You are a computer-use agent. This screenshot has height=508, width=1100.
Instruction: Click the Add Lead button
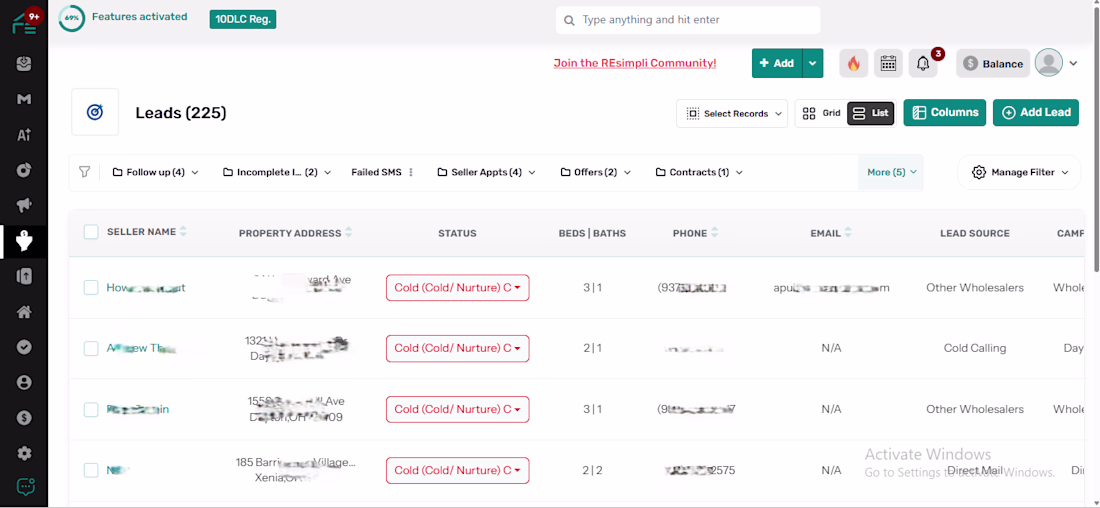(x=1035, y=112)
